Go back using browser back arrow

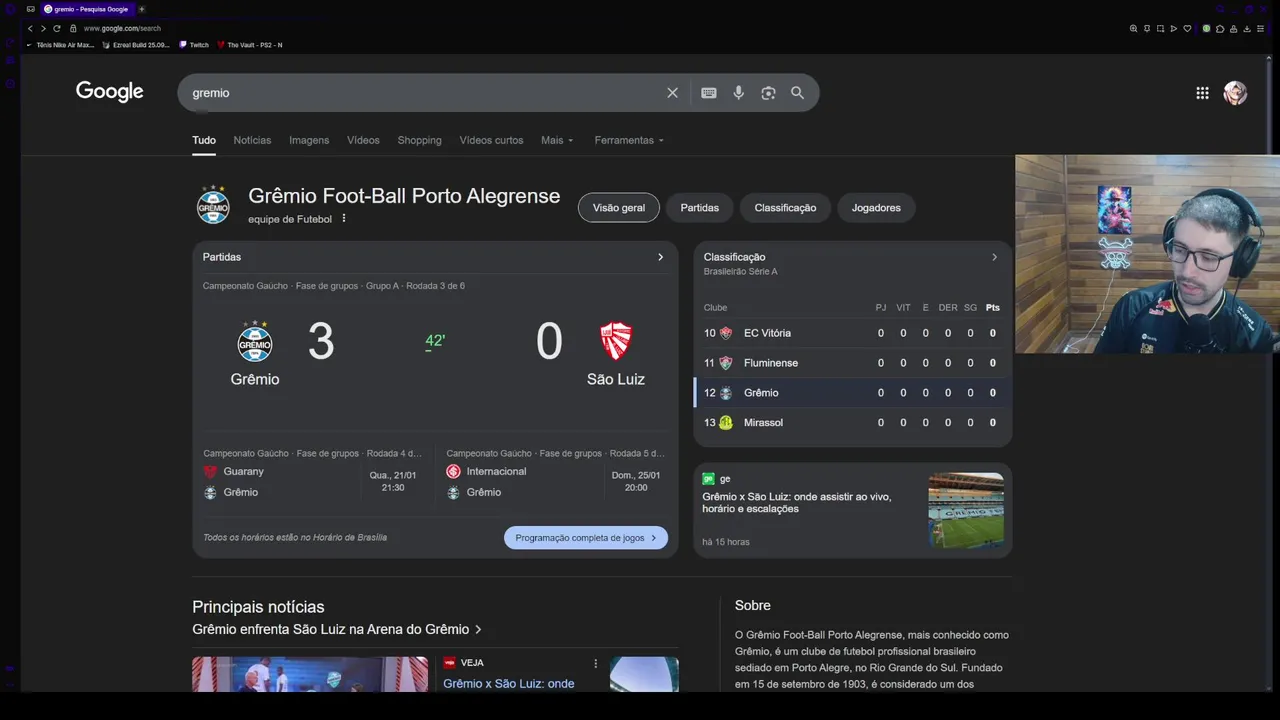(x=30, y=28)
